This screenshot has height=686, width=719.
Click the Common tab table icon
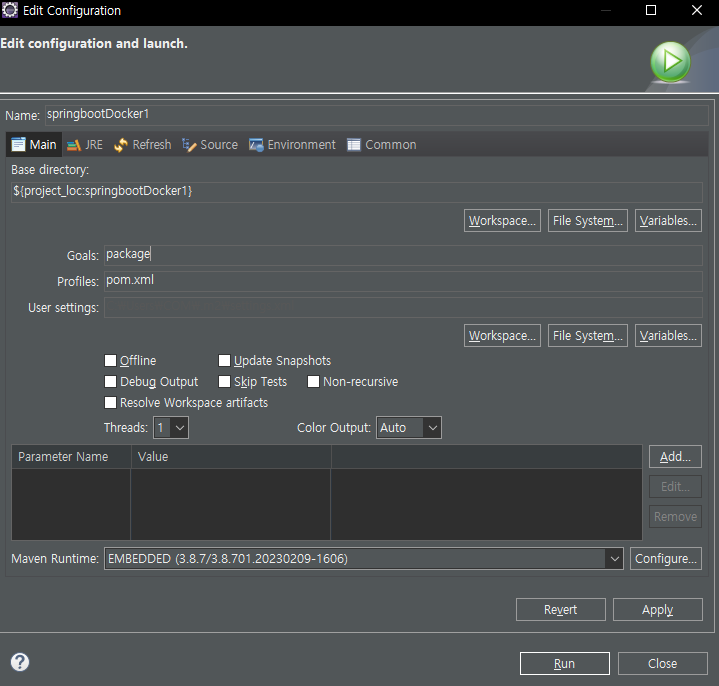(354, 145)
